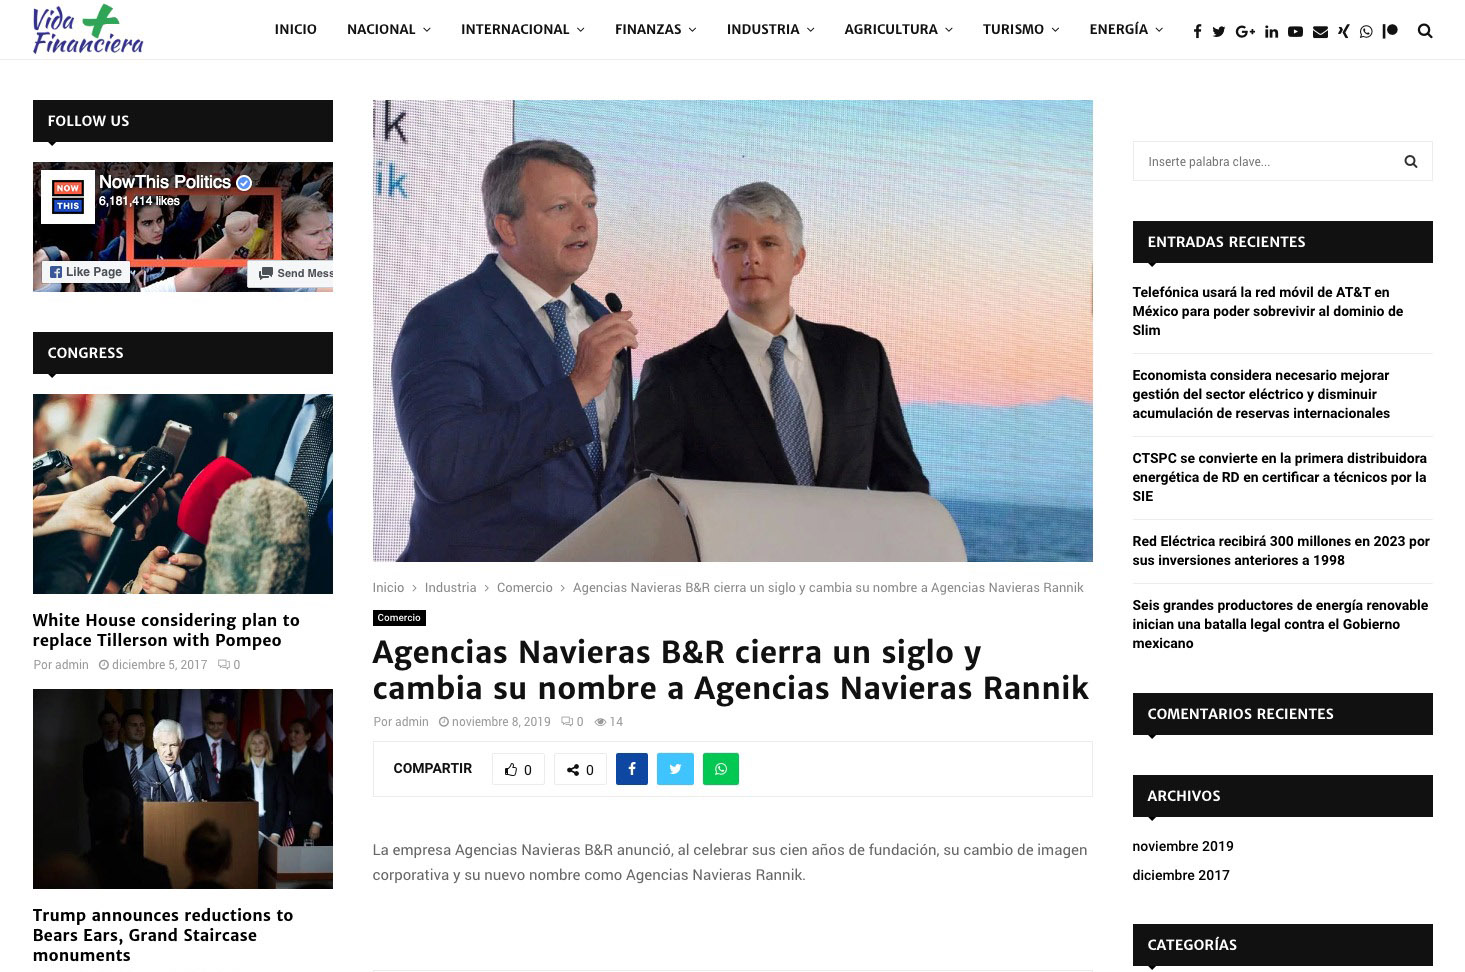The height and width of the screenshot is (972, 1465).
Task: Go to the Inicio menu item
Action: tap(296, 30)
